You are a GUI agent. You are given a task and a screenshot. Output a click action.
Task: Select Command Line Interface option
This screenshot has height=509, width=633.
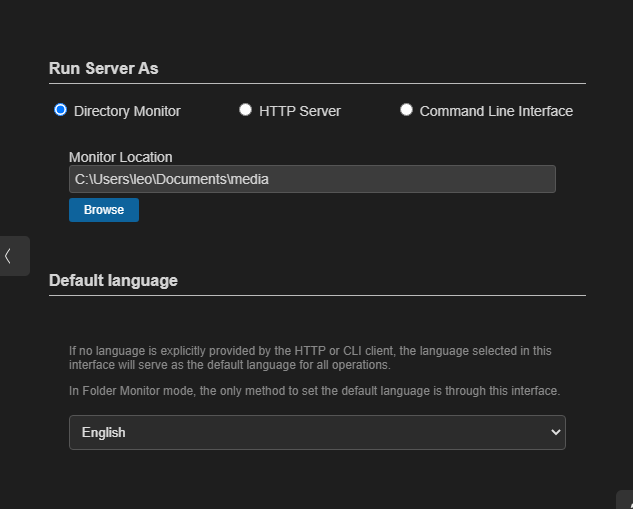pos(406,110)
